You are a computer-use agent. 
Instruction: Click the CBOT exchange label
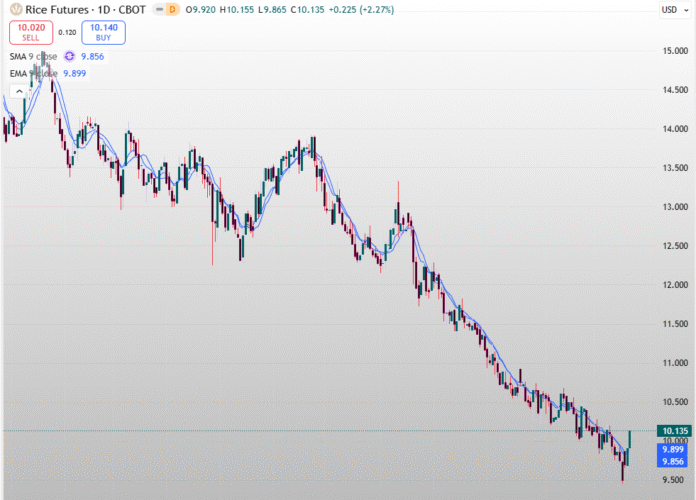[x=132, y=10]
